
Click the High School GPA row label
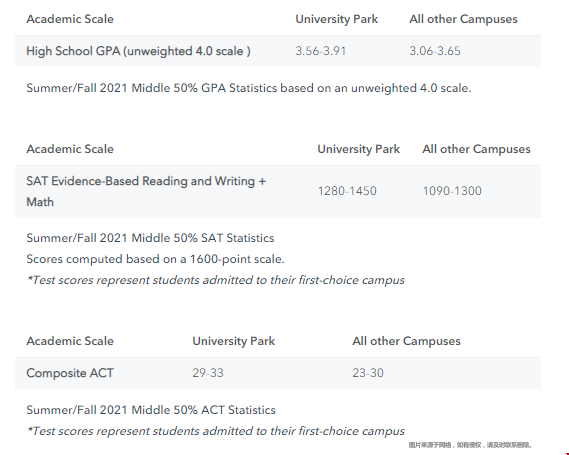tap(138, 51)
